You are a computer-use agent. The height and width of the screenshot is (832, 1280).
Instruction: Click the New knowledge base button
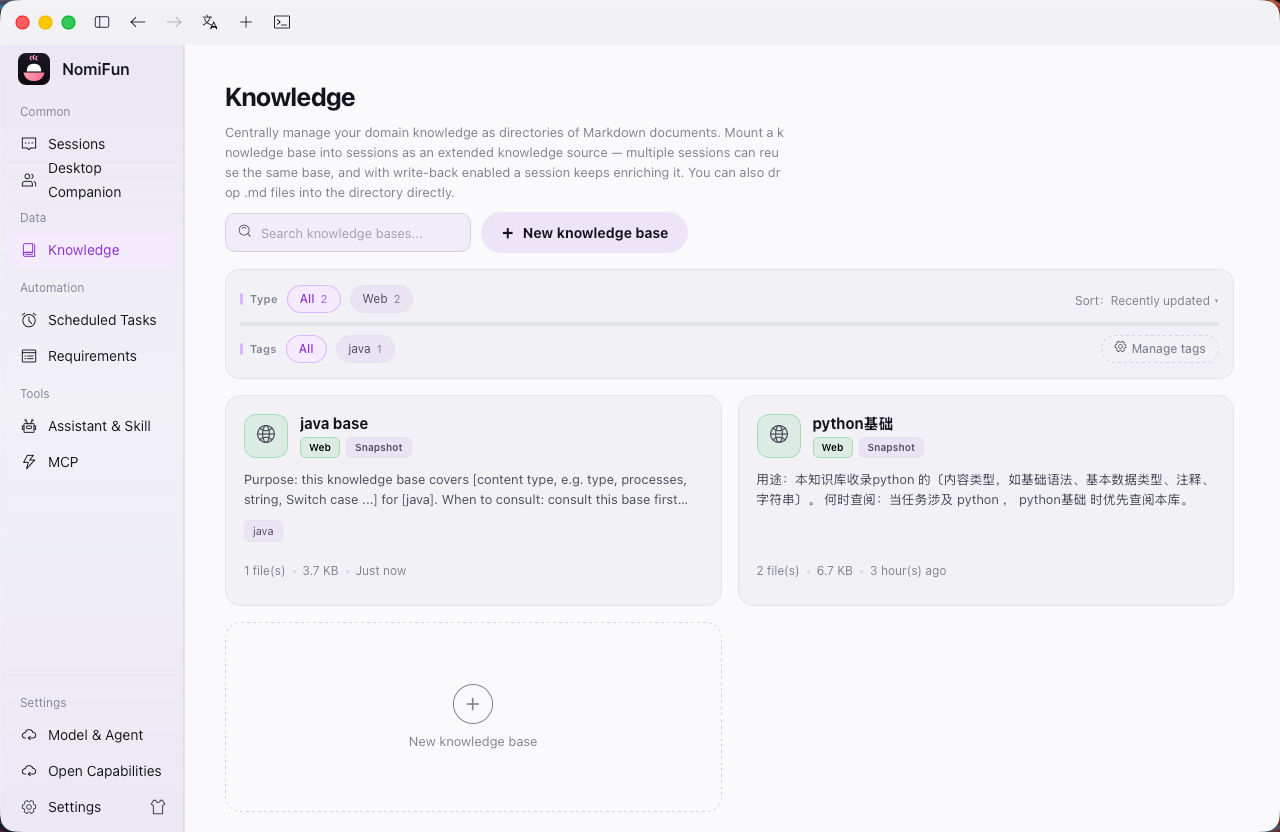(584, 232)
